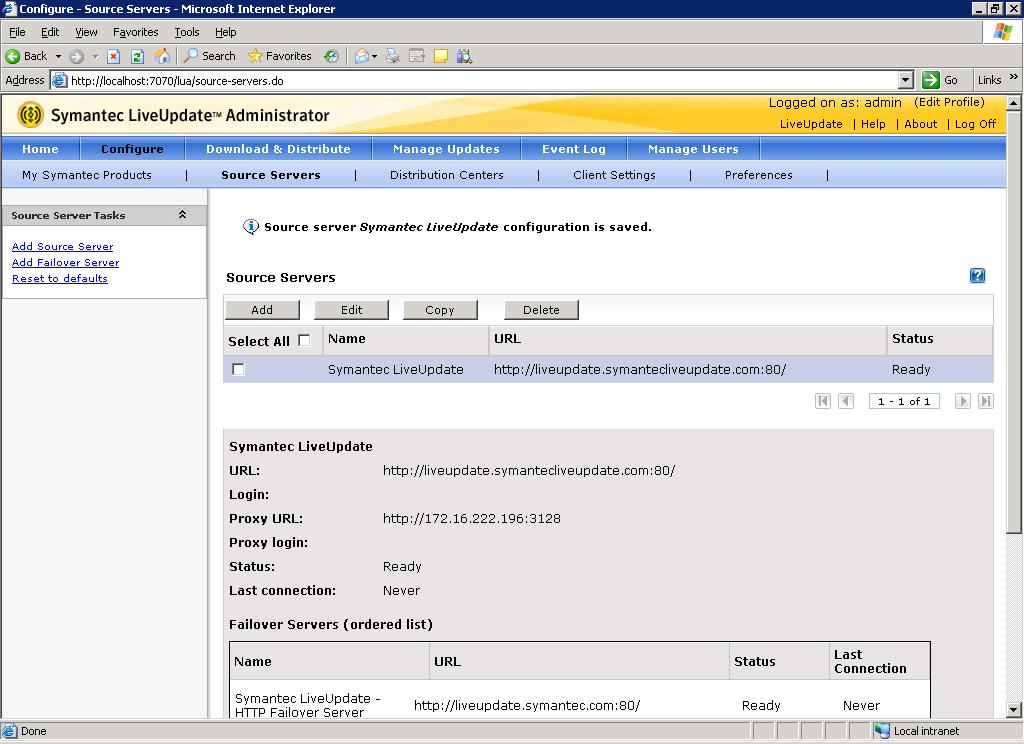This screenshot has height=744, width=1024.
Task: Open the Help menu in menu bar
Action: tap(225, 32)
